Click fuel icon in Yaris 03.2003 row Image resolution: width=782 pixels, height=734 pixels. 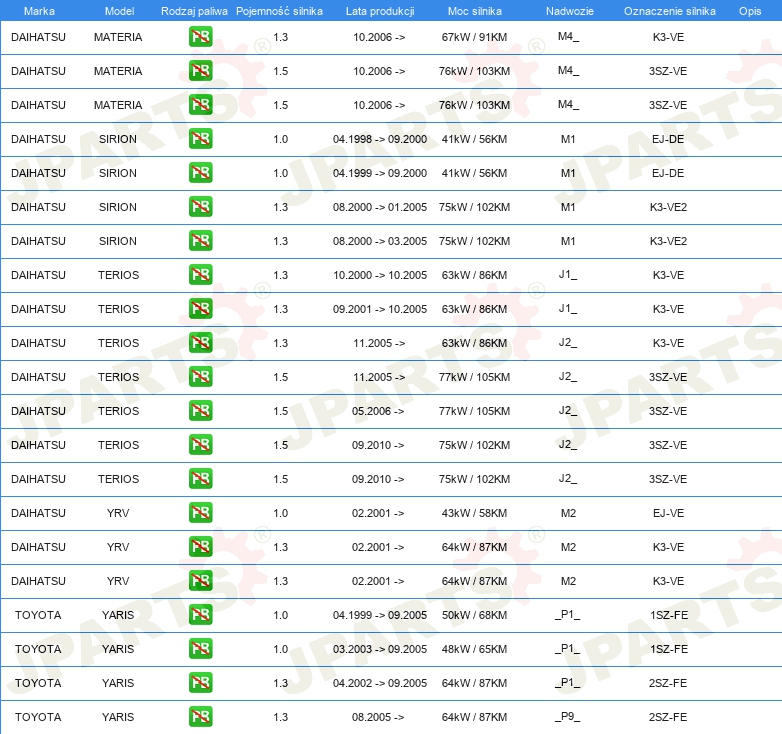[200, 649]
